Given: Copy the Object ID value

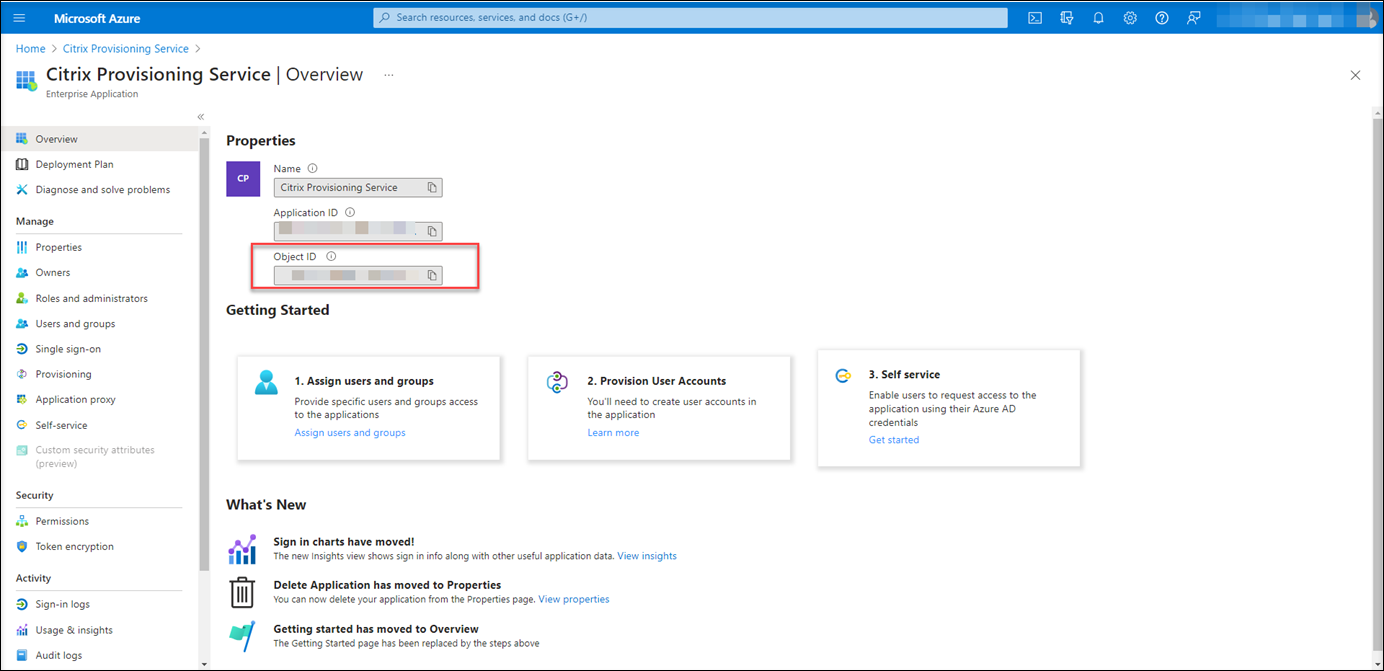Looking at the screenshot, I should 432,275.
